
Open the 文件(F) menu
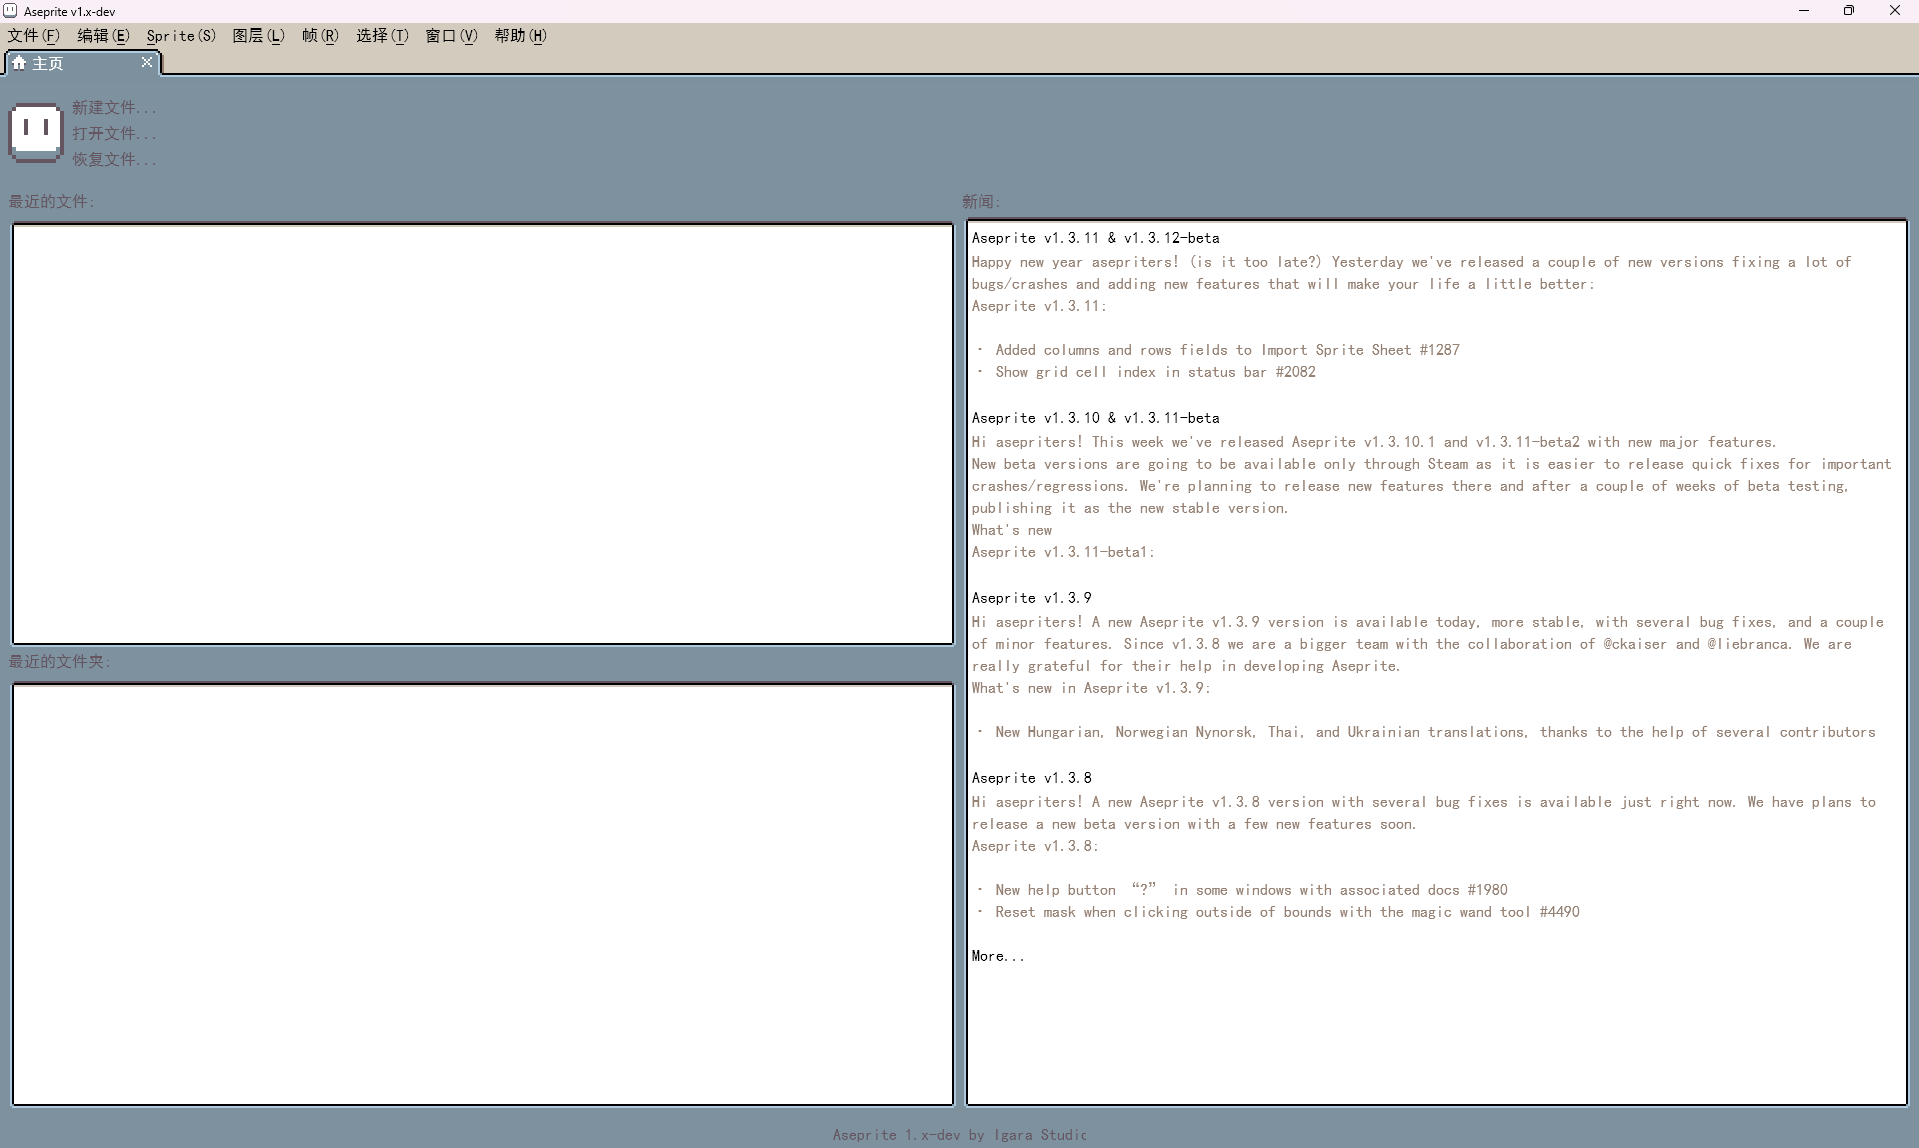33,36
